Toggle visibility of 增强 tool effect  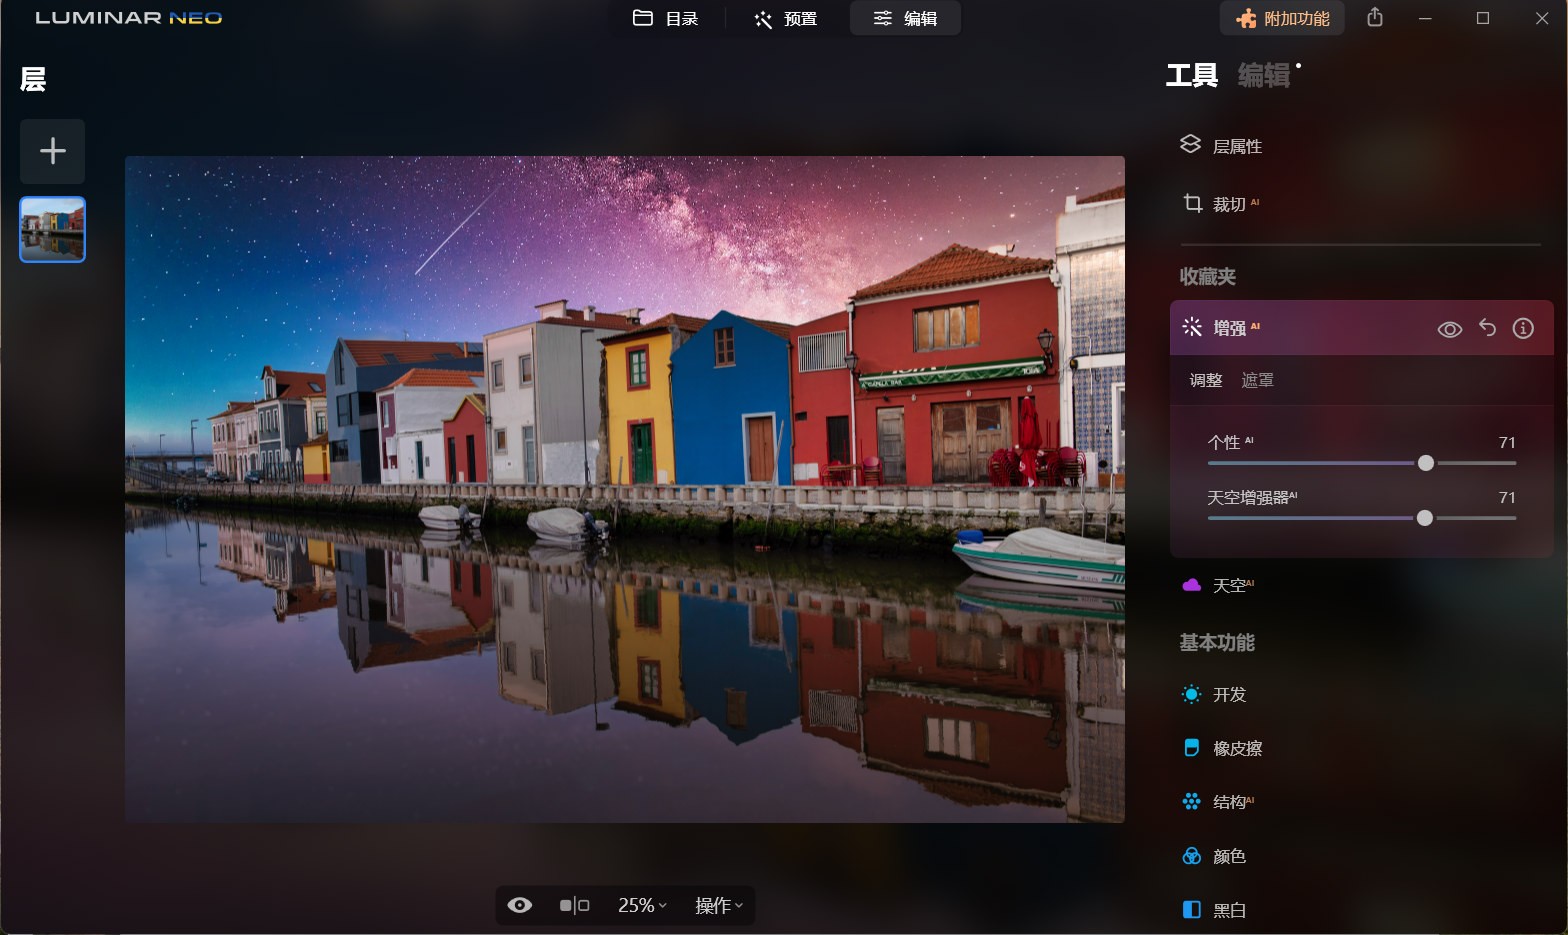[x=1450, y=329]
